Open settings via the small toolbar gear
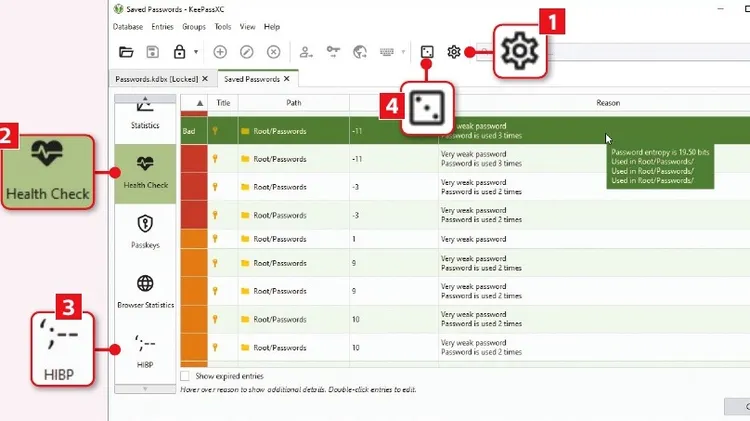Viewport: 750px width, 421px height. [x=453, y=52]
